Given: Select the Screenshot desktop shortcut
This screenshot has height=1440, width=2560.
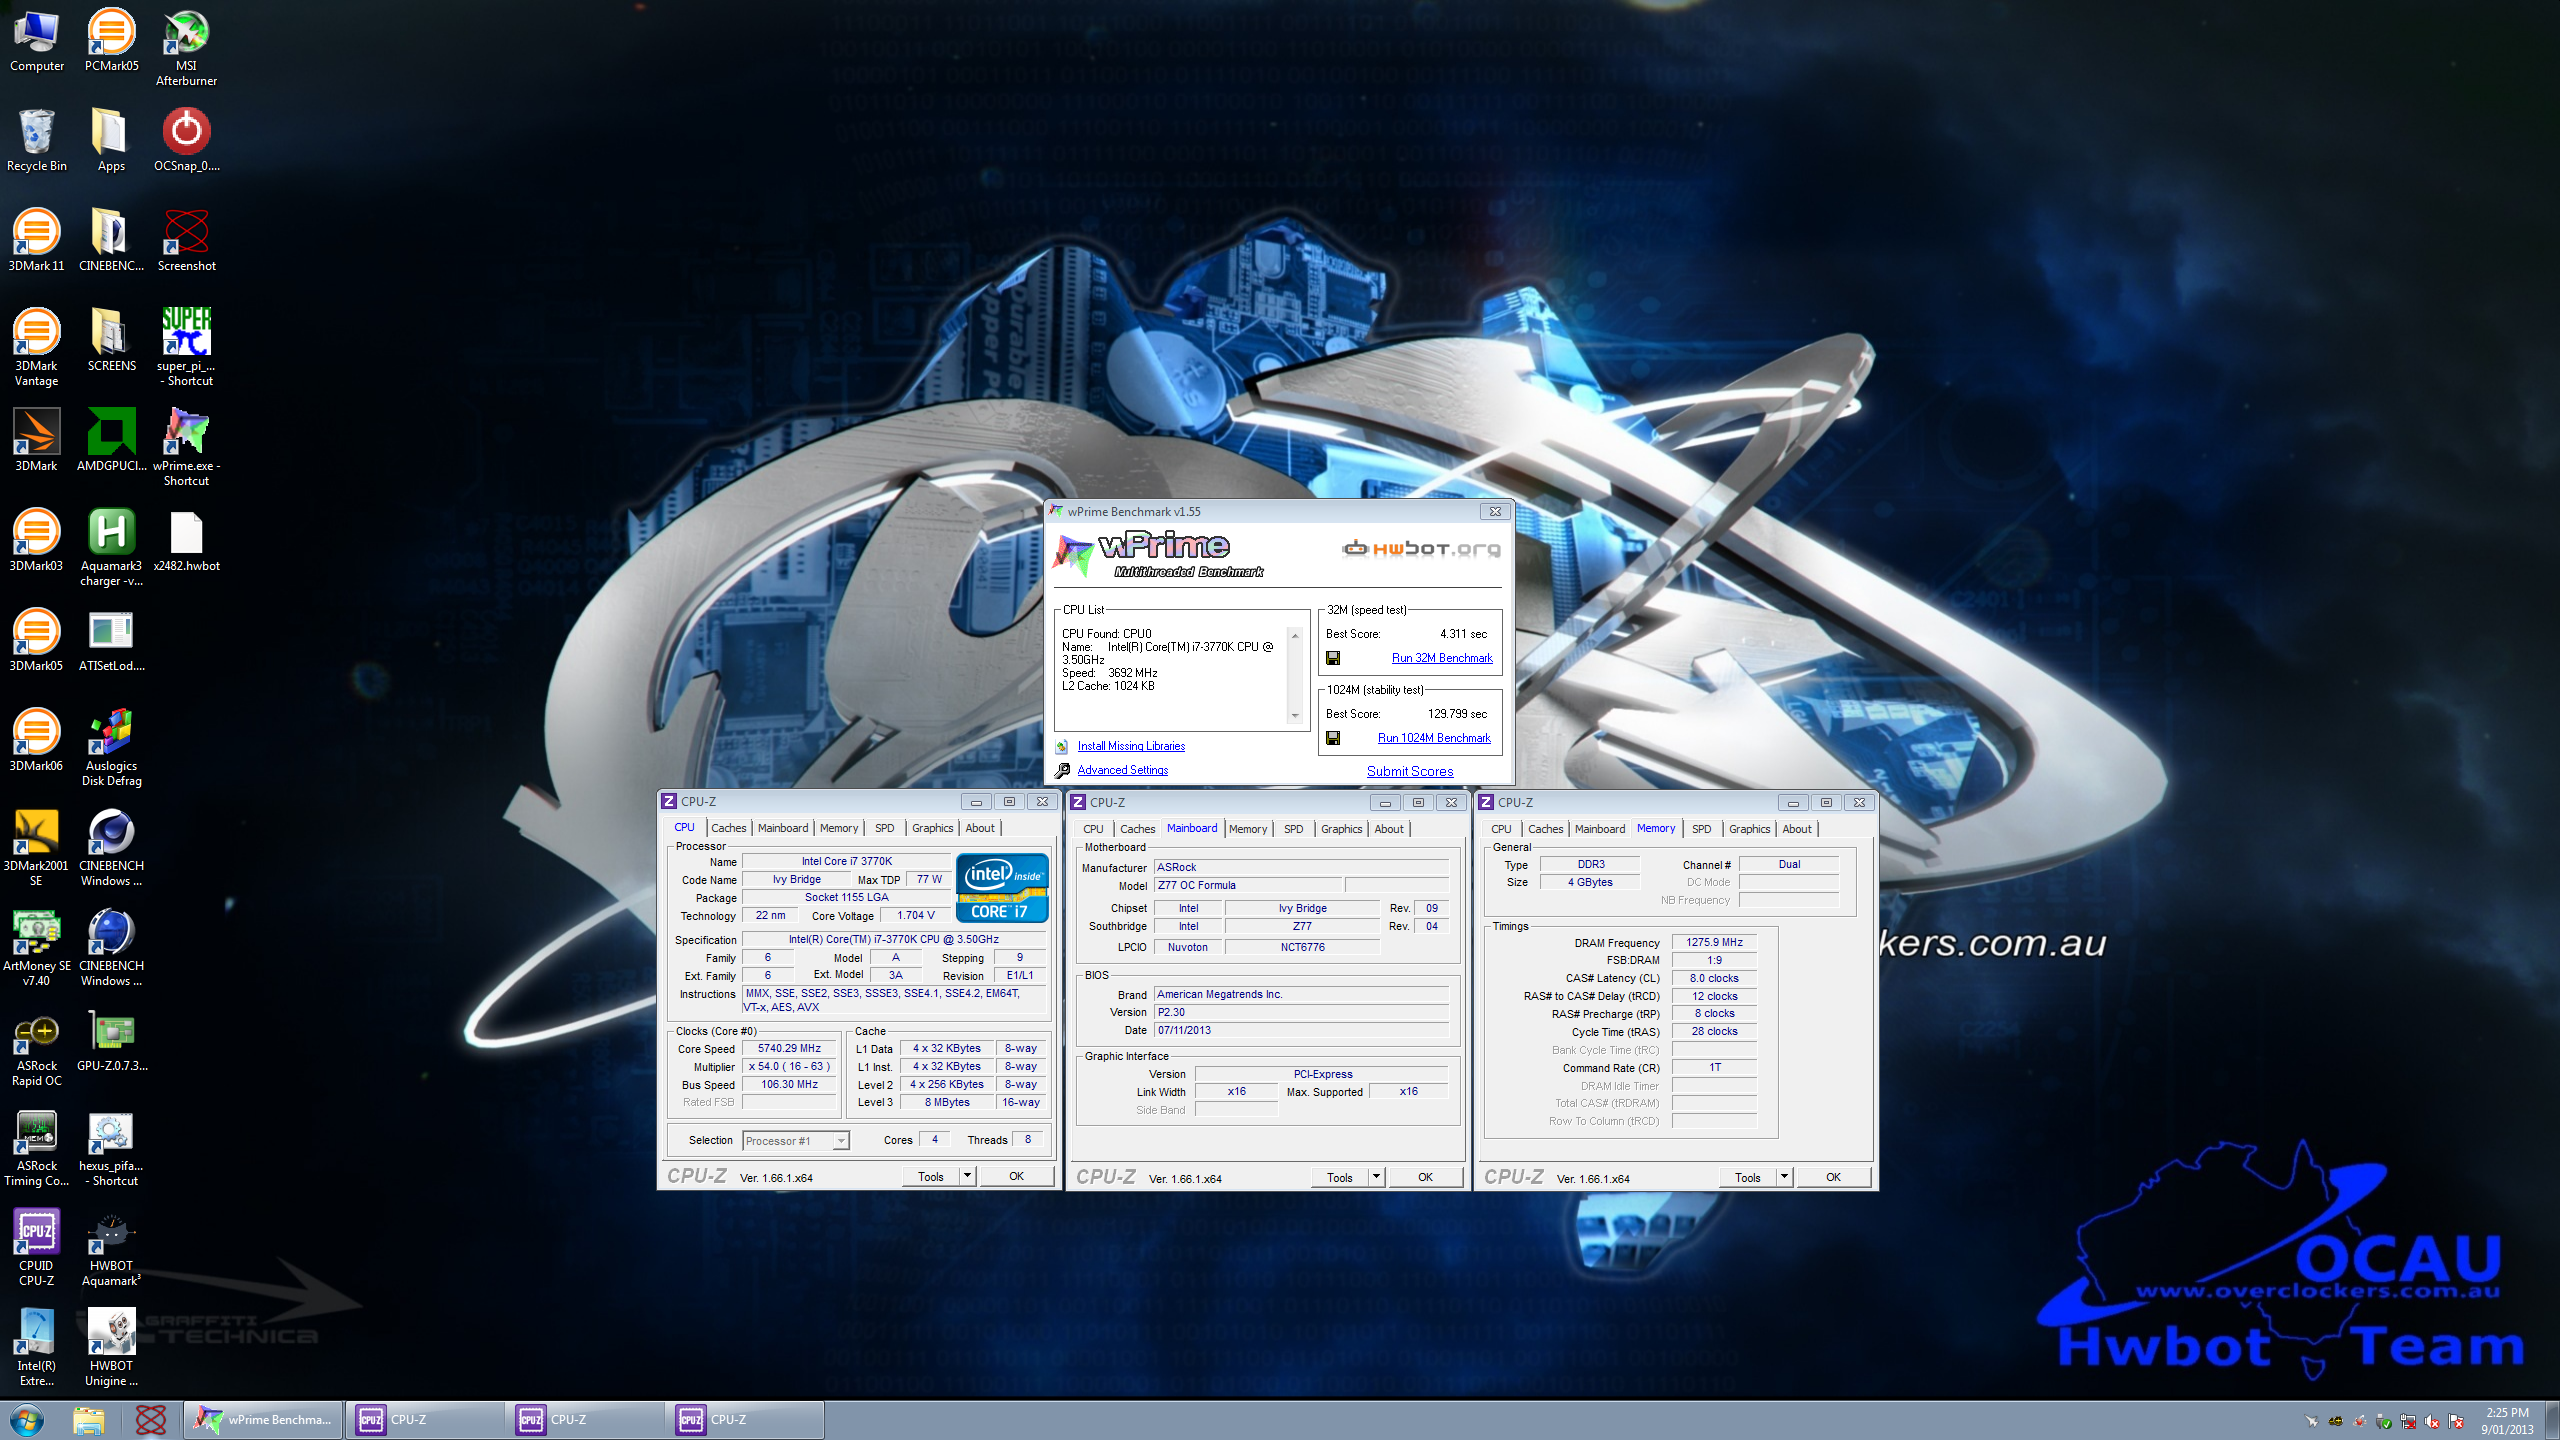Looking at the screenshot, I should coord(186,241).
